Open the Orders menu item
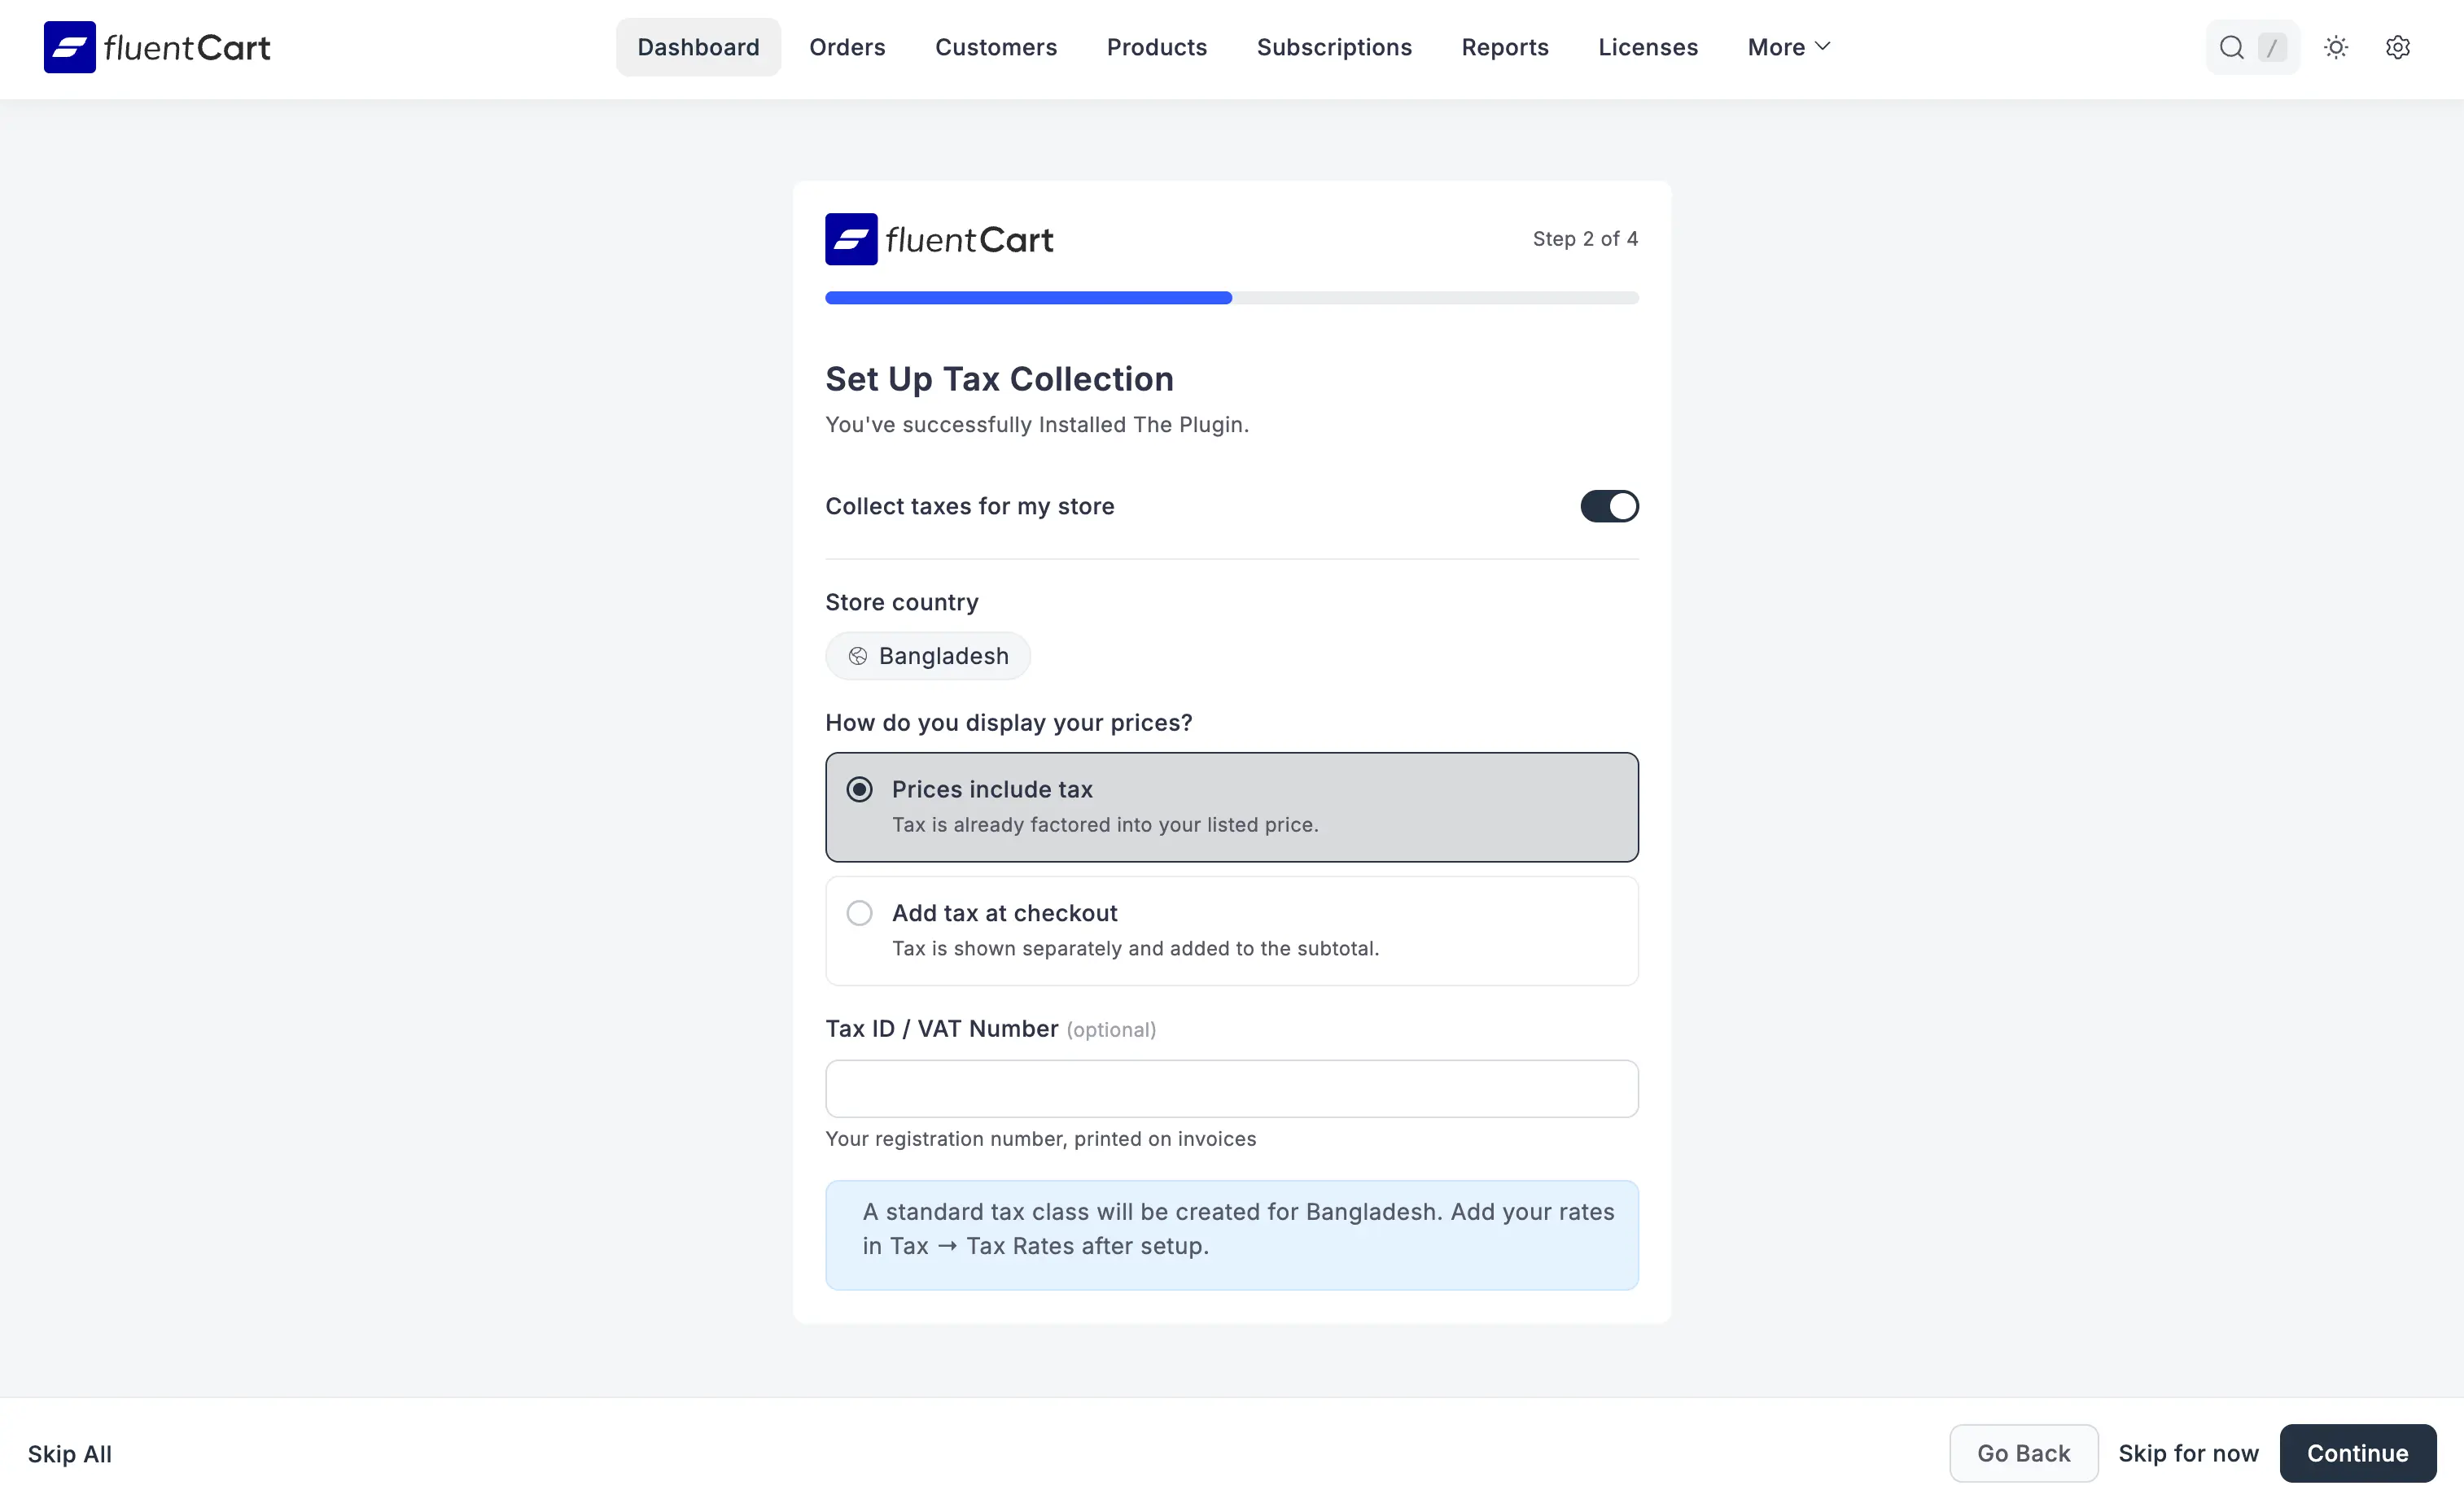 click(847, 47)
